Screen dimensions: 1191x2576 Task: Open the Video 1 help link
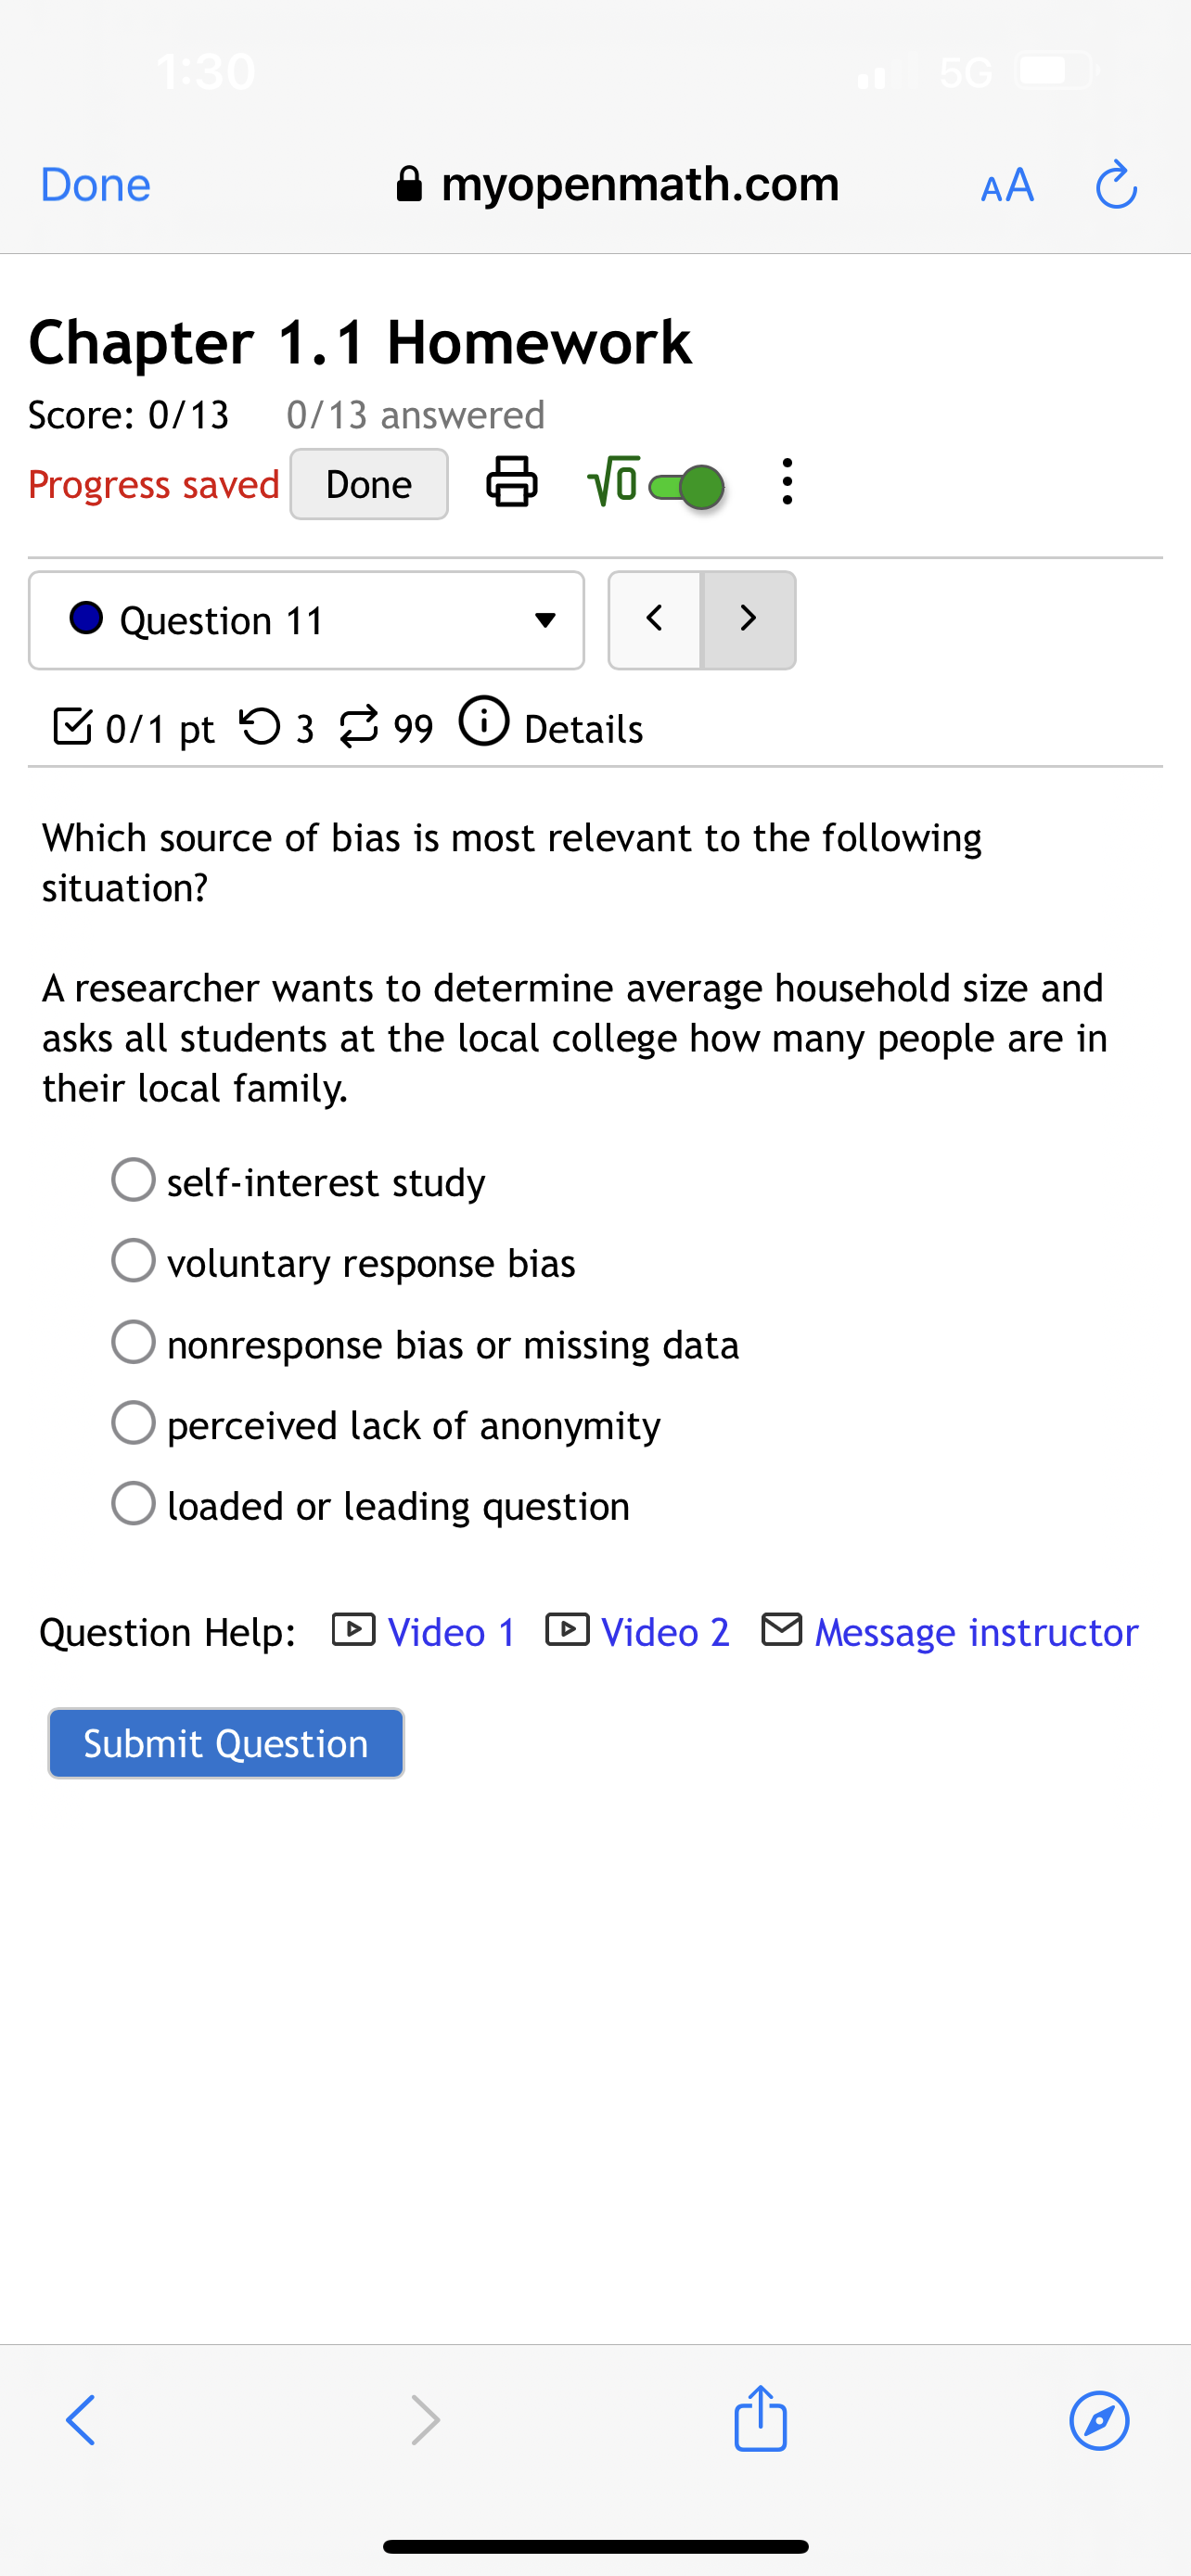(x=450, y=1633)
